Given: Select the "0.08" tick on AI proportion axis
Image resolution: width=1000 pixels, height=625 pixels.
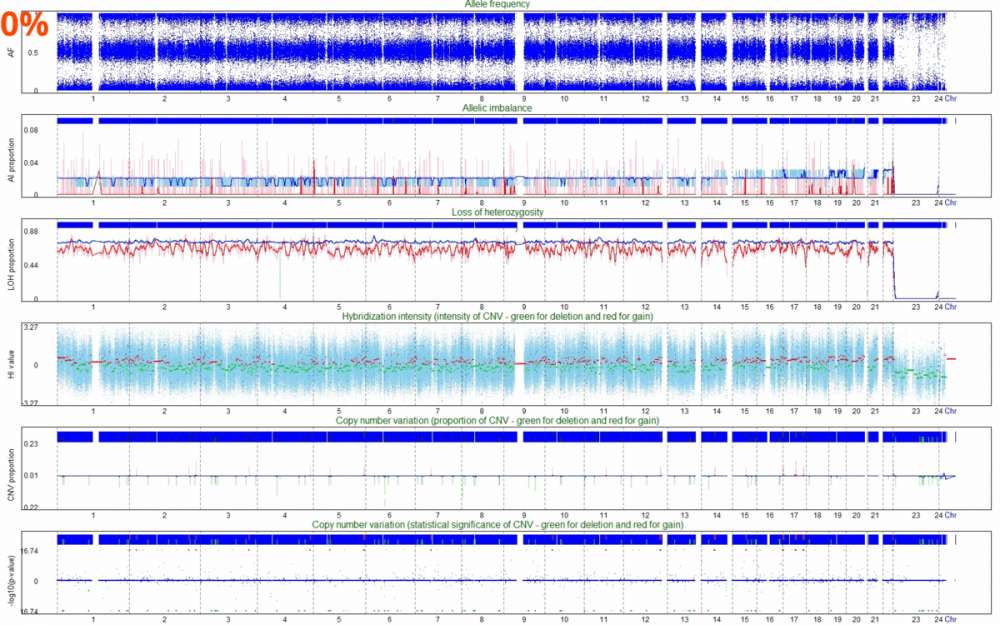Looking at the screenshot, I should pos(31,131).
